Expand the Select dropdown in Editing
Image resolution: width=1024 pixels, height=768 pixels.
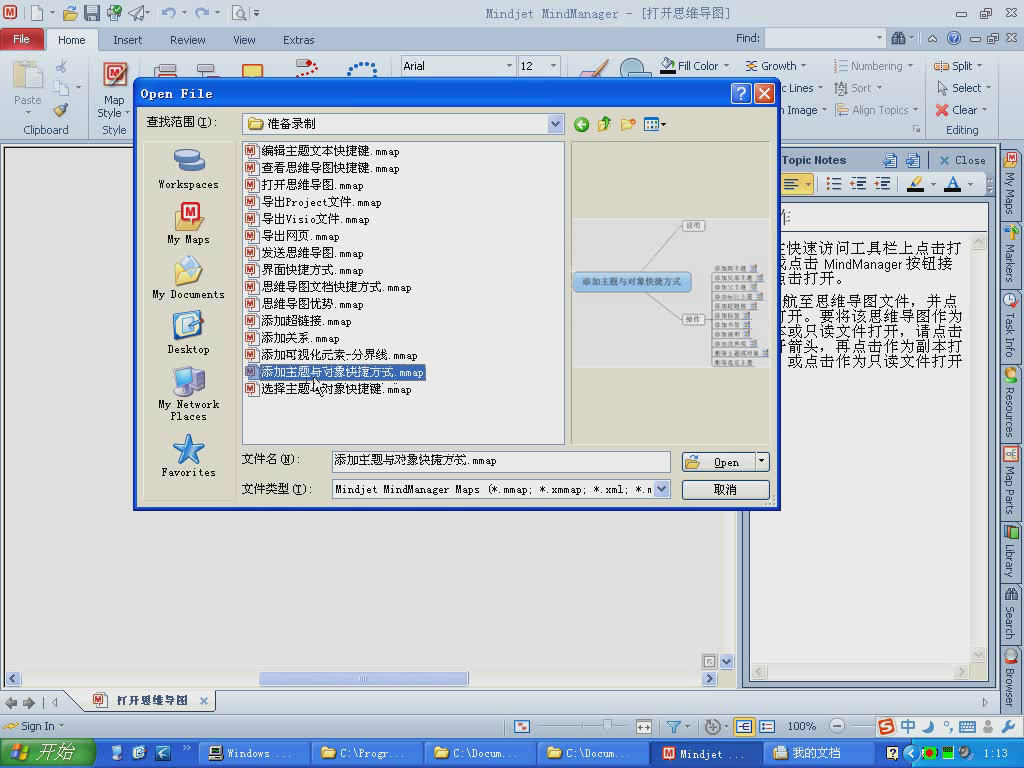(988, 88)
